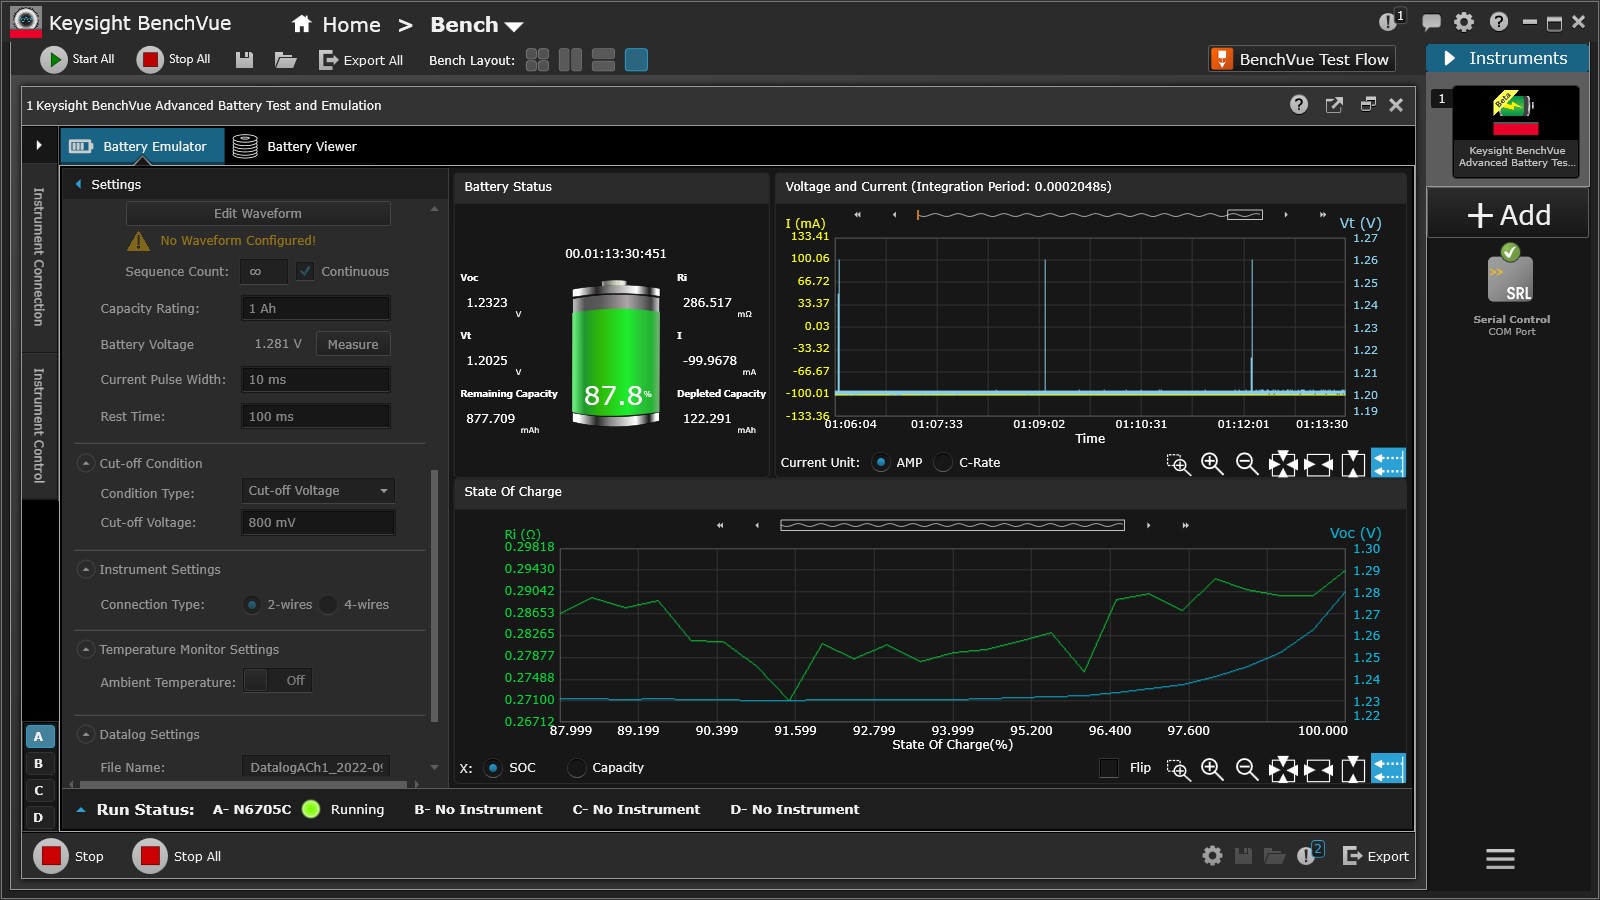The image size is (1600, 900).
Task: Uncheck the Continuous sequence checkbox
Action: (305, 271)
